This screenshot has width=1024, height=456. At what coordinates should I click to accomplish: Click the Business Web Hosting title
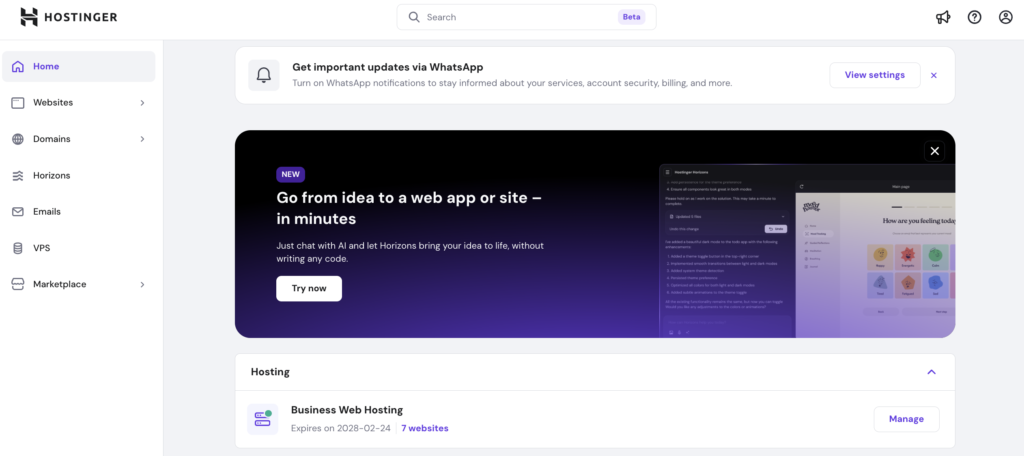[347, 410]
